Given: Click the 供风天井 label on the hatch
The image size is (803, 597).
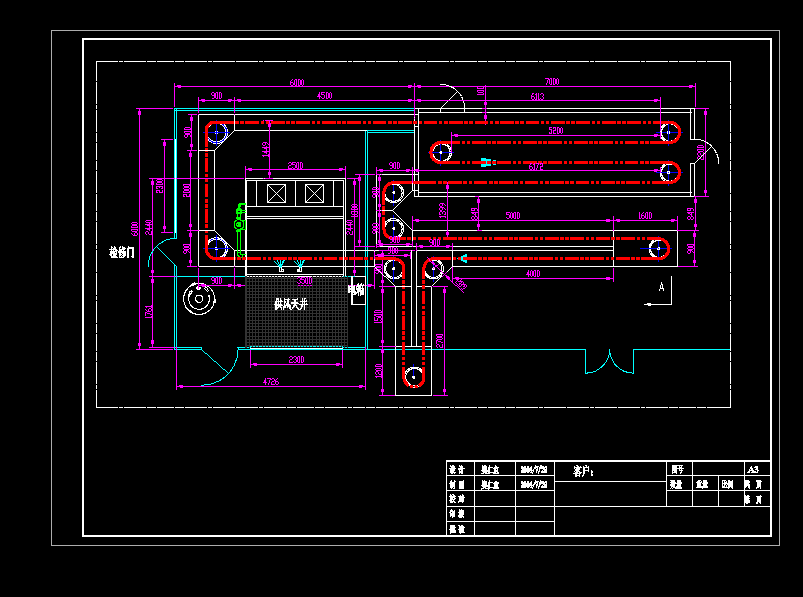Looking at the screenshot, I should click(290, 304).
